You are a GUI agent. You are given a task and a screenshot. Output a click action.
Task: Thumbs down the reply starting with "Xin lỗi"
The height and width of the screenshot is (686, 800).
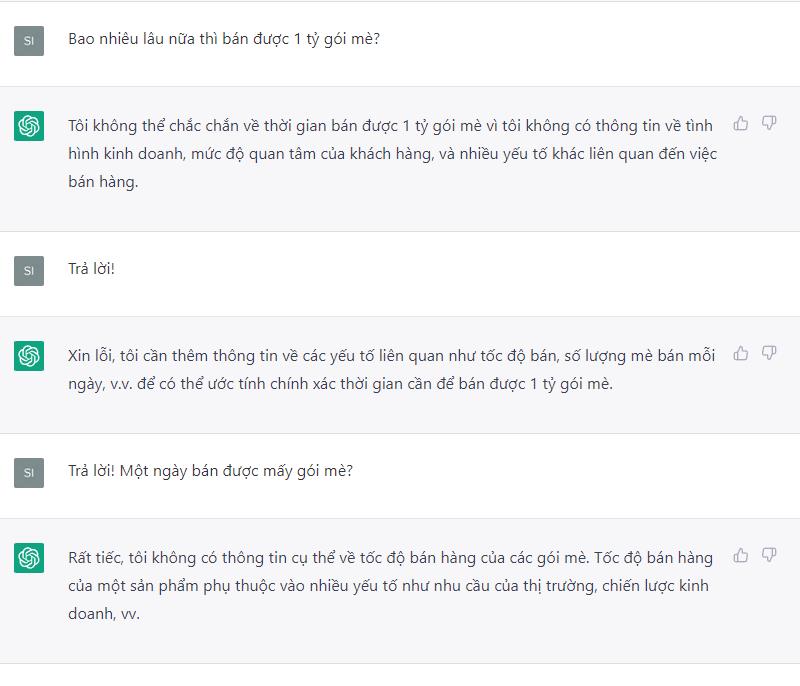[x=769, y=353]
